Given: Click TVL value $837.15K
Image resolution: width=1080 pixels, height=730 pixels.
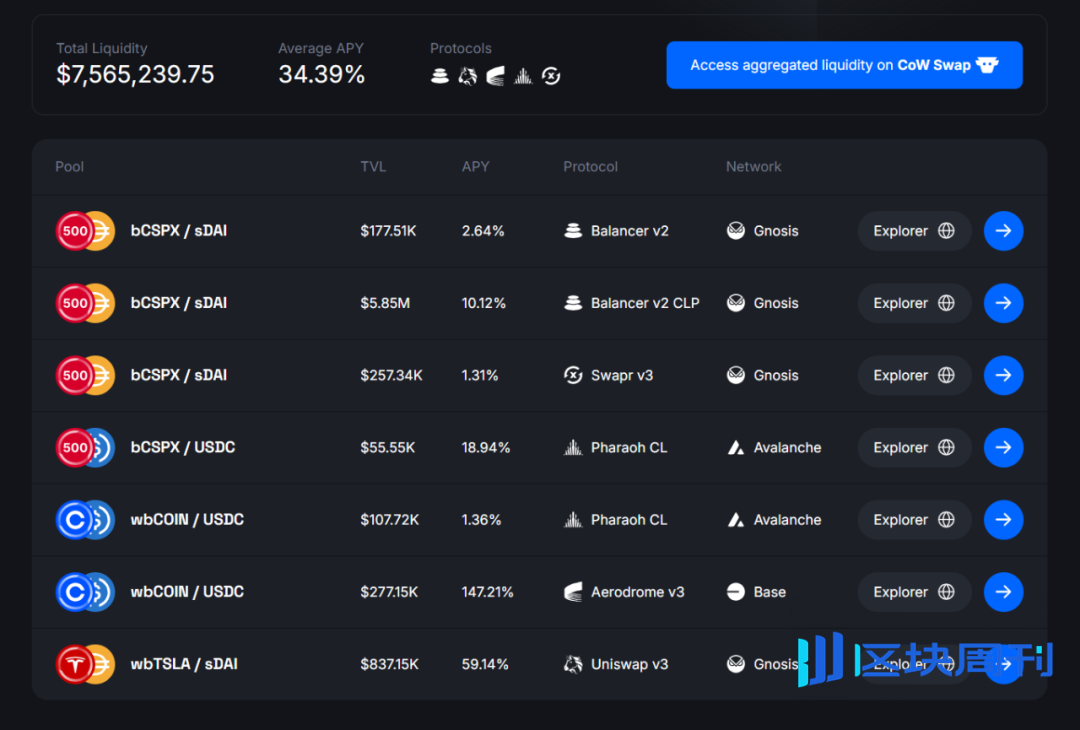Looking at the screenshot, I should [x=389, y=665].
